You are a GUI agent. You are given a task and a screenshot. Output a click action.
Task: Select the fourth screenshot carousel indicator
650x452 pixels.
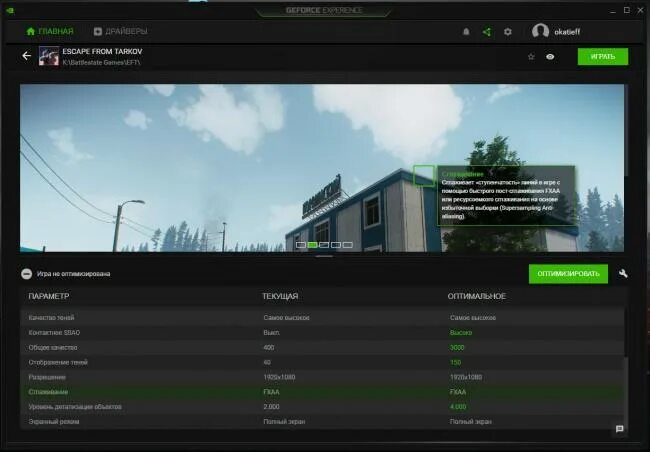pos(336,245)
